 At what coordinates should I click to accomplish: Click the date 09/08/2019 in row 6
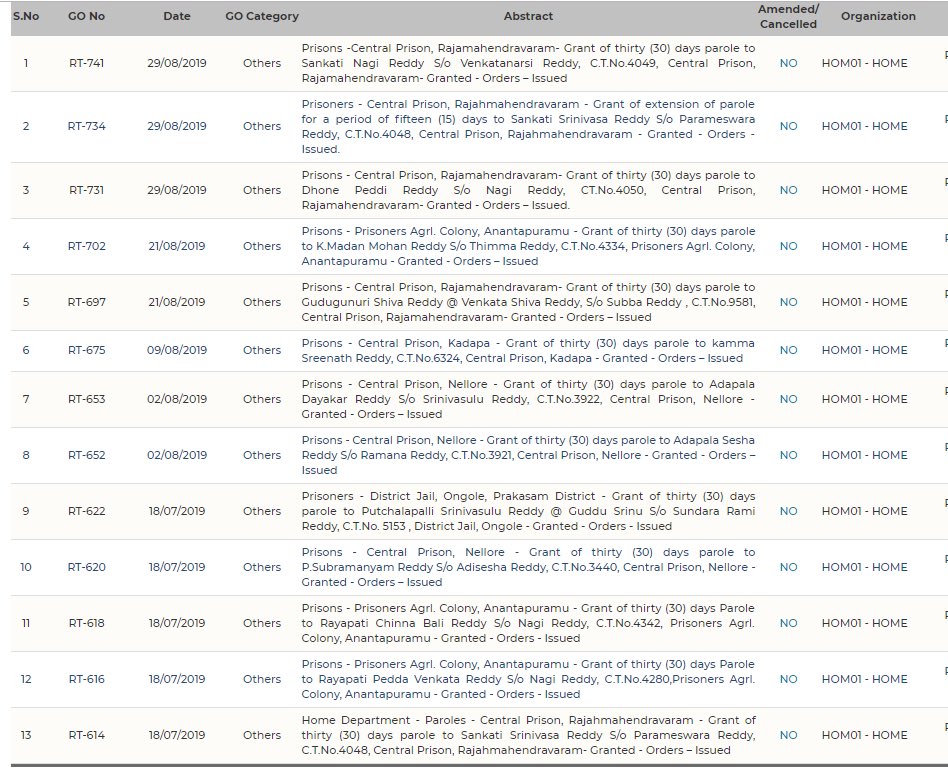[x=177, y=351]
